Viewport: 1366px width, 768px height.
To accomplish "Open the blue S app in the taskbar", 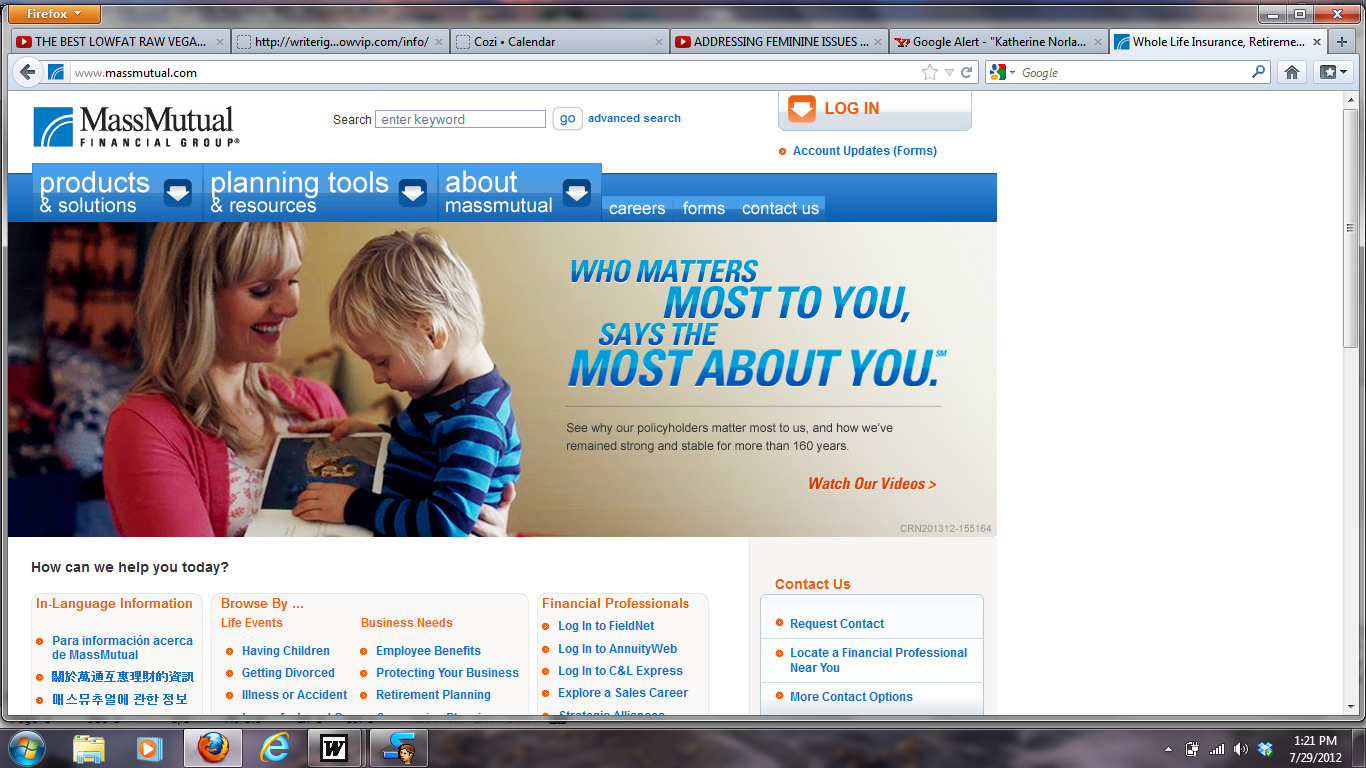I will pos(399,748).
